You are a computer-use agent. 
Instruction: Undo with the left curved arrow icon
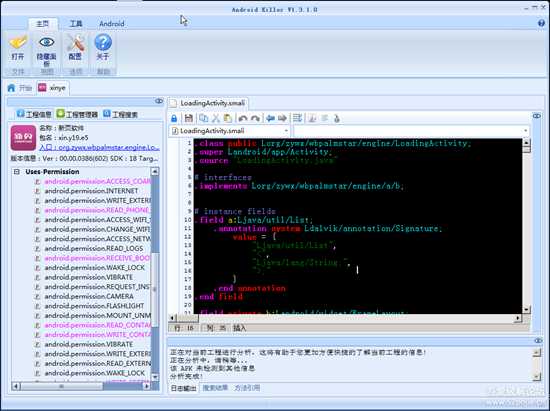(x=243, y=118)
